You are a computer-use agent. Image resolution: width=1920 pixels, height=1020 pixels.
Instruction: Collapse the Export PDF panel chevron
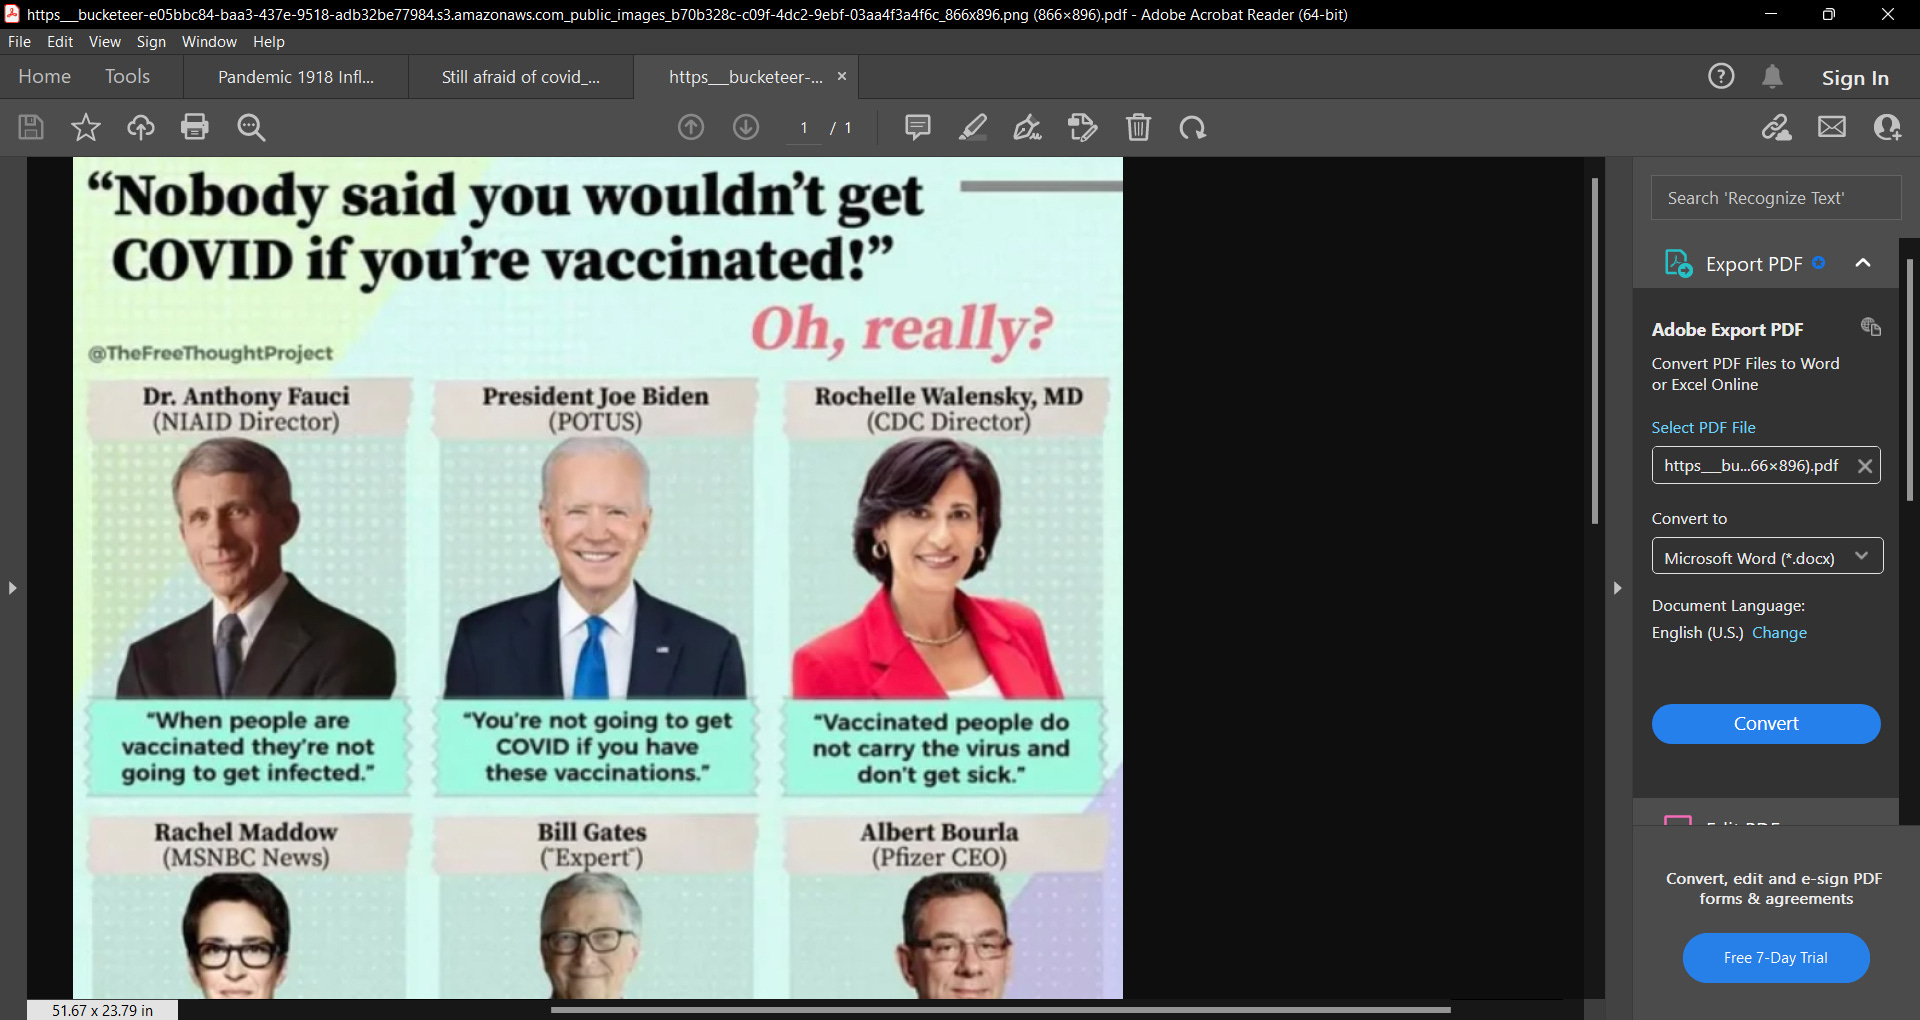pos(1863,263)
